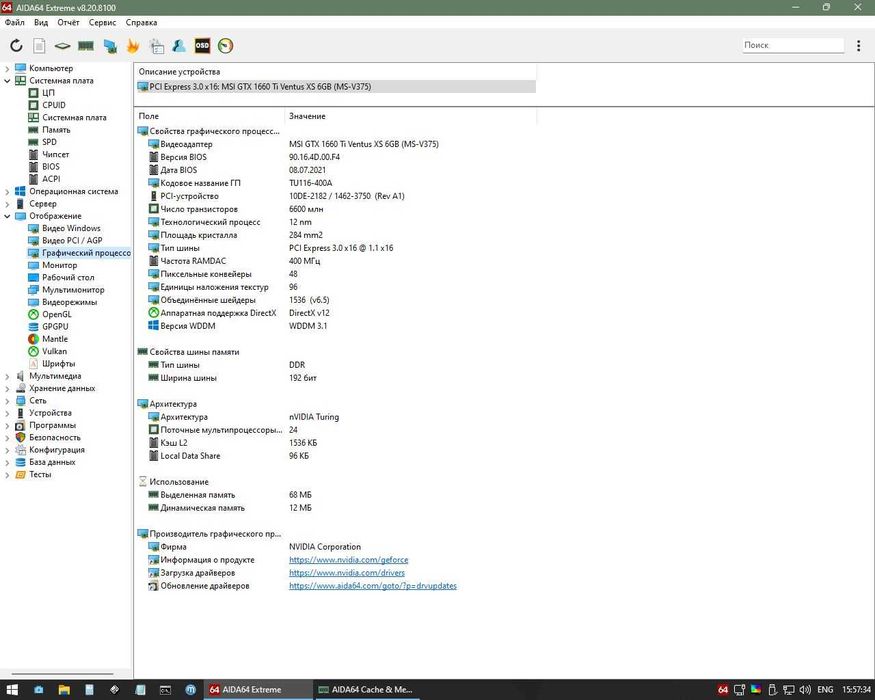The image size is (875, 700).
Task: Open the nvidia.com/geforce product link
Action: 348,560
